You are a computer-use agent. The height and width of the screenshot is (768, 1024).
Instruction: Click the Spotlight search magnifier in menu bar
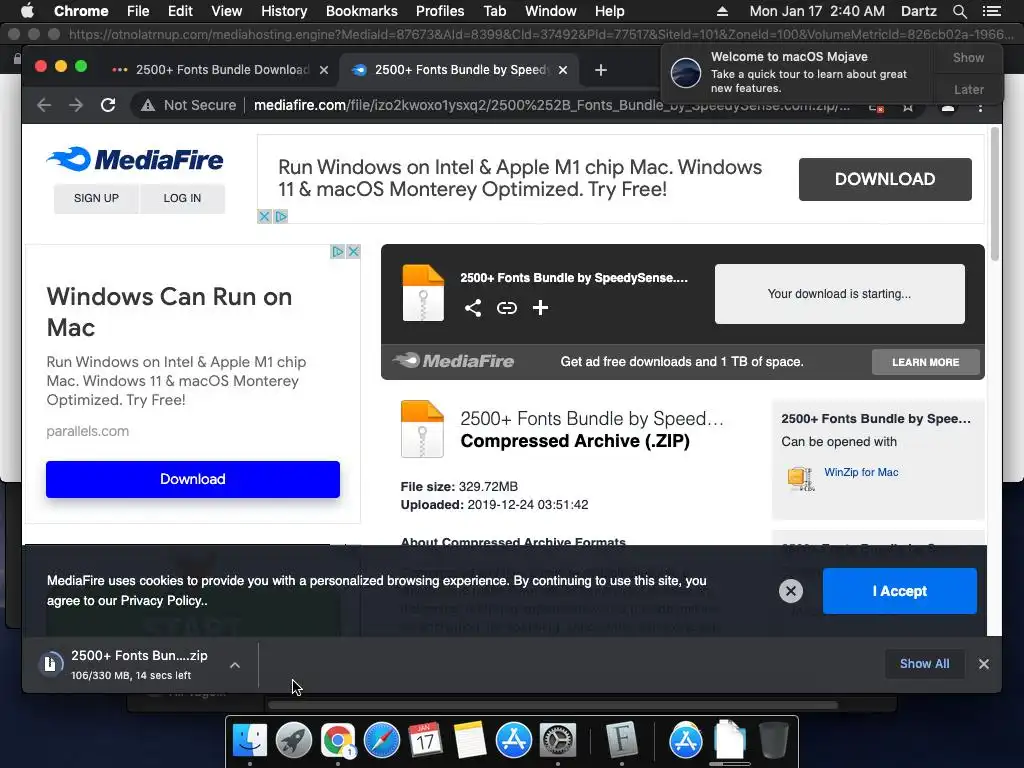coord(959,11)
